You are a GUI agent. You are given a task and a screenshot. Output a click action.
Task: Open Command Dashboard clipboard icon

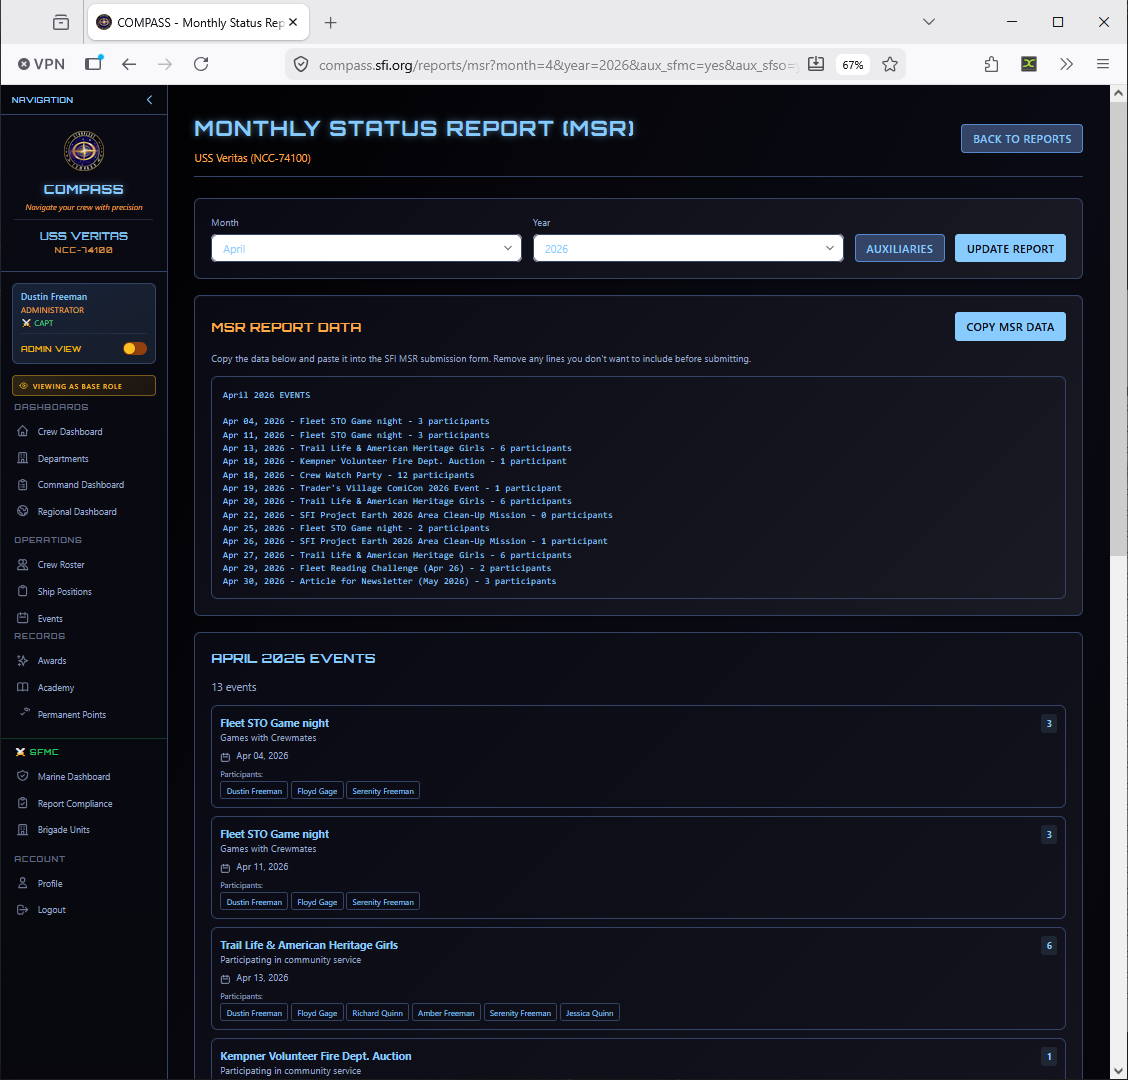22,484
